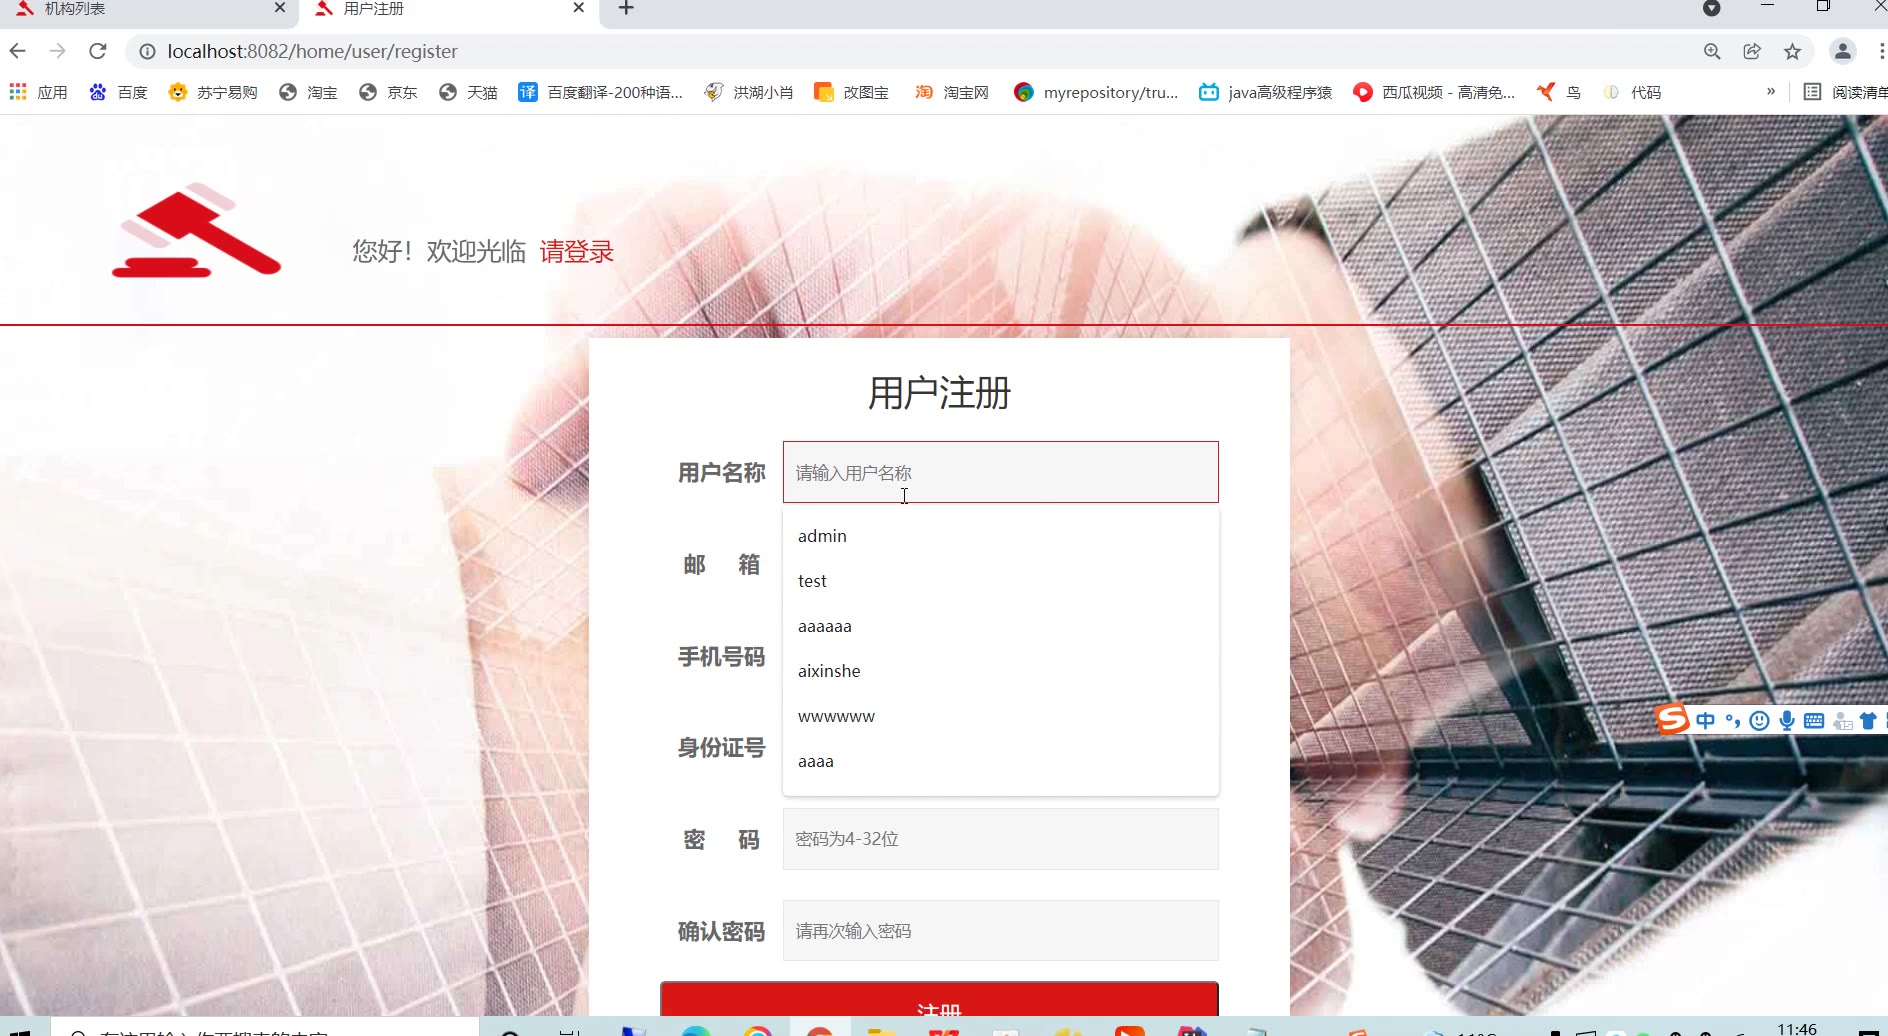Open the 京东 bookmark
The image size is (1888, 1036).
(388, 92)
